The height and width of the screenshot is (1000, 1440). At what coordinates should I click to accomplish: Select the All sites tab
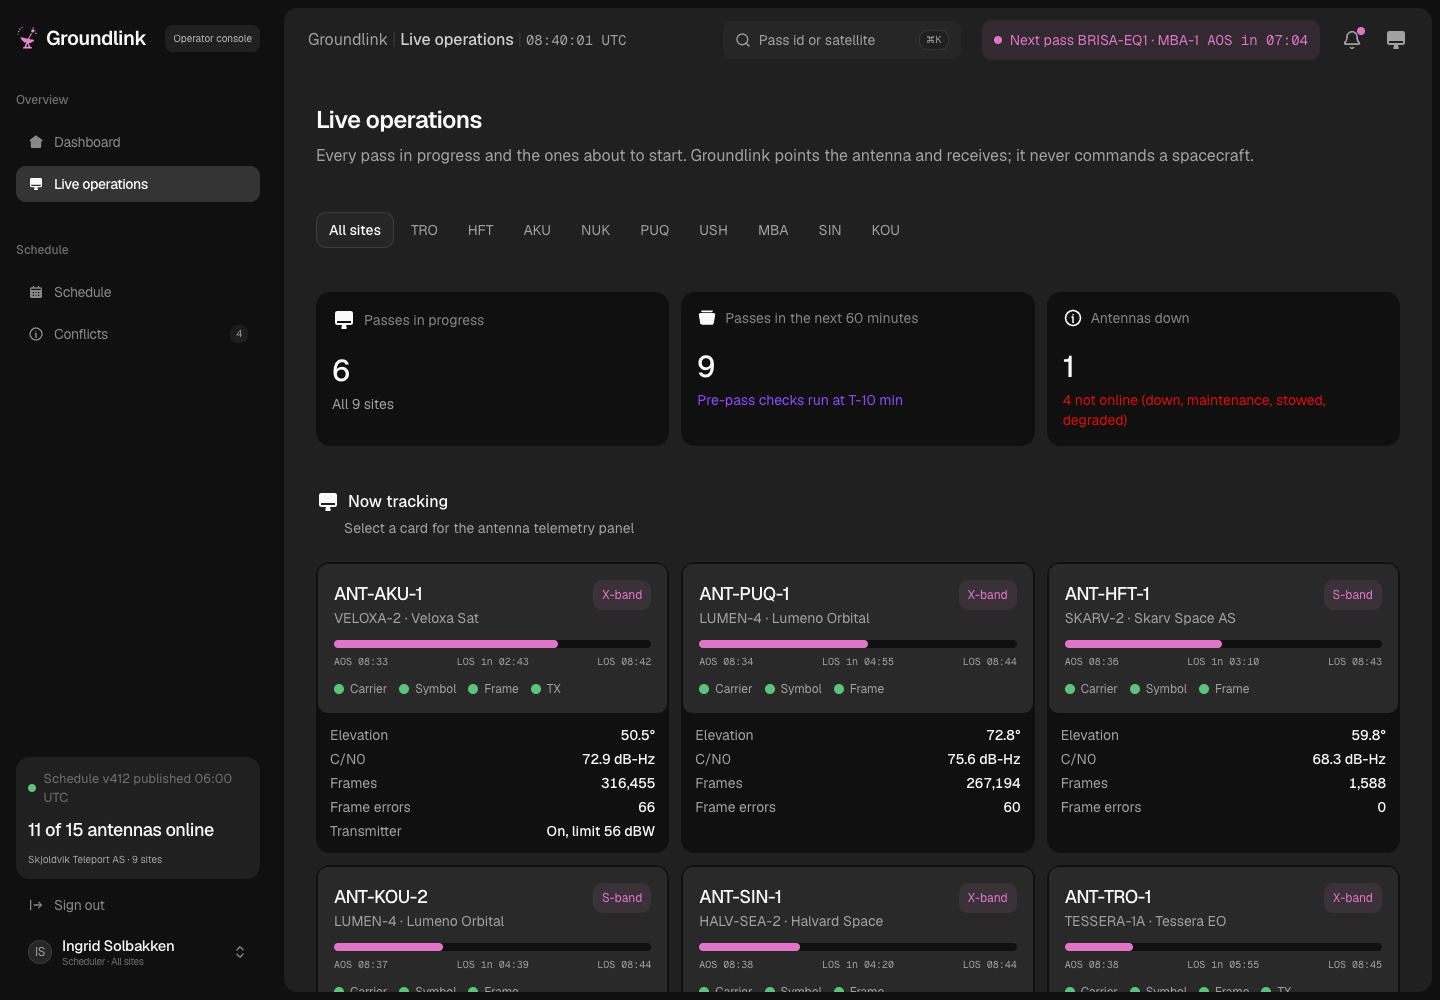click(x=355, y=230)
